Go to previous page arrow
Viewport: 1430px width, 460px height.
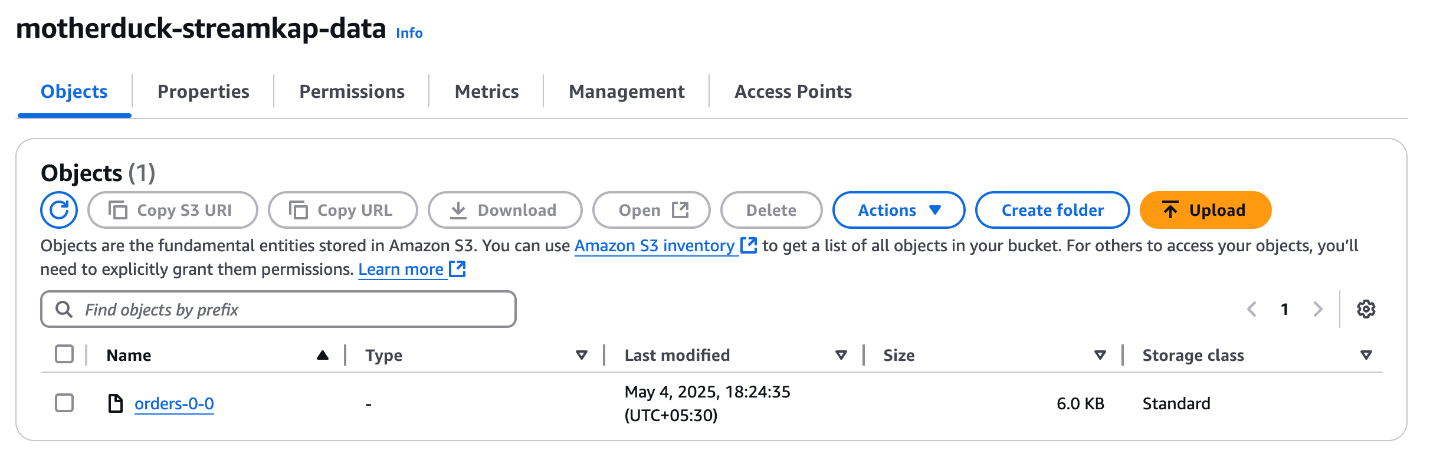coord(1251,309)
